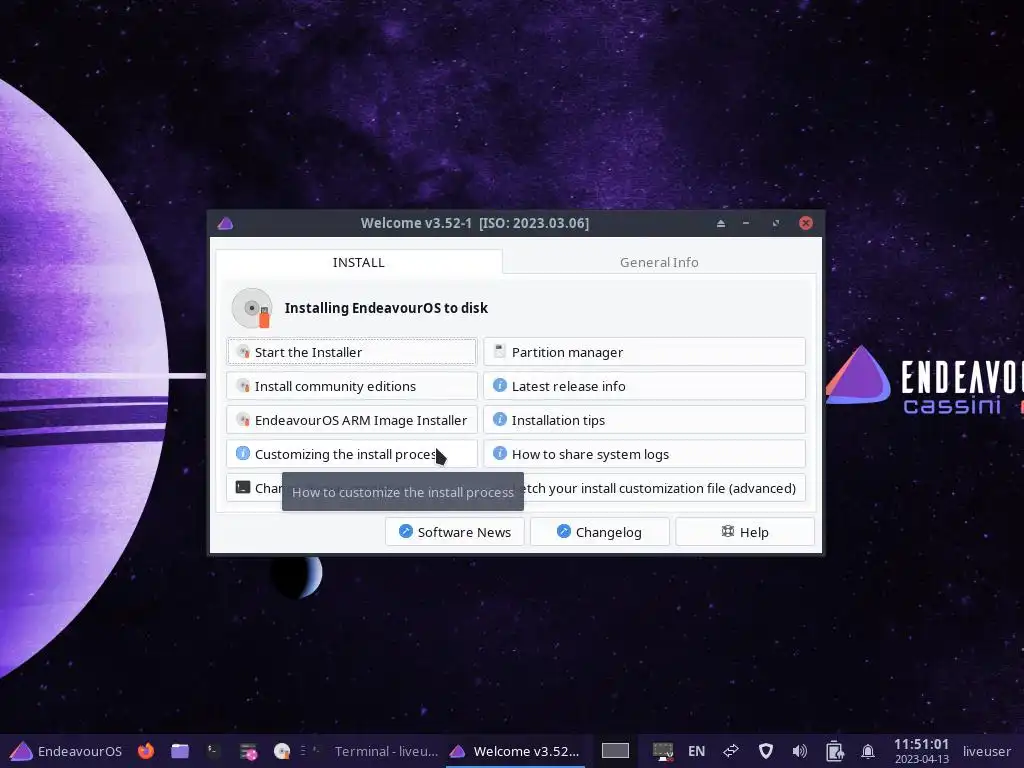
Task: Click the globe icon on Changelog
Action: pos(564,532)
